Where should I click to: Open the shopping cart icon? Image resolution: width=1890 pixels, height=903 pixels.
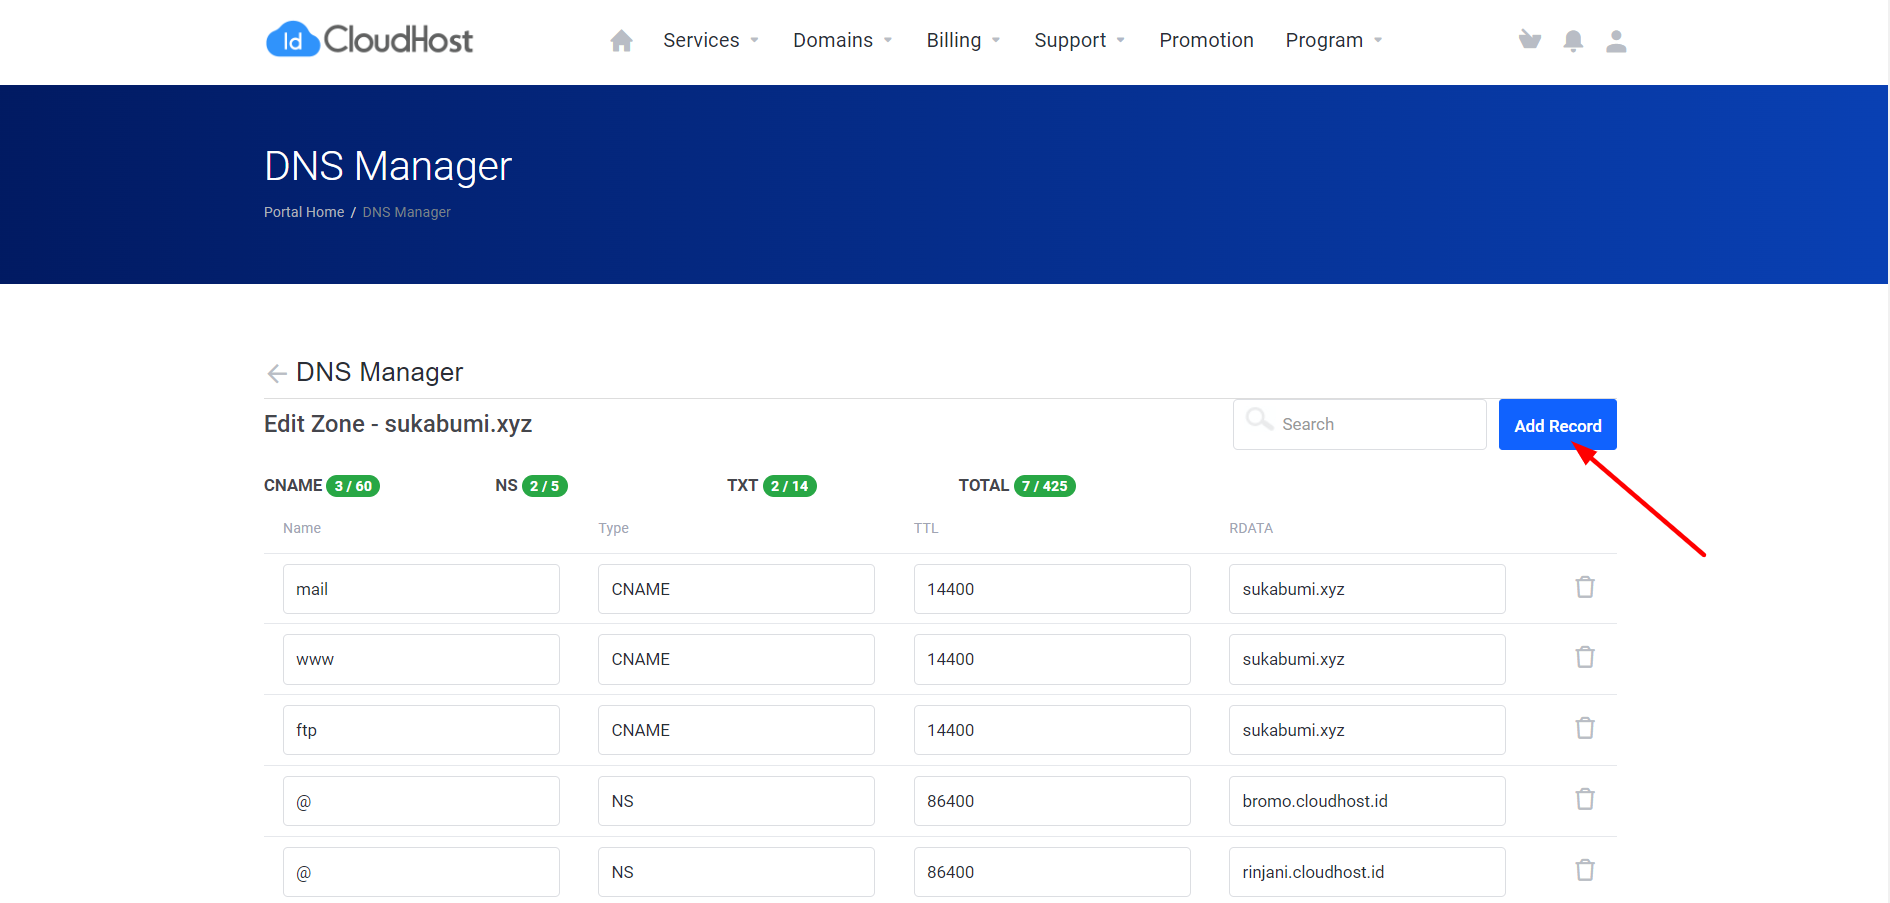[x=1529, y=40]
